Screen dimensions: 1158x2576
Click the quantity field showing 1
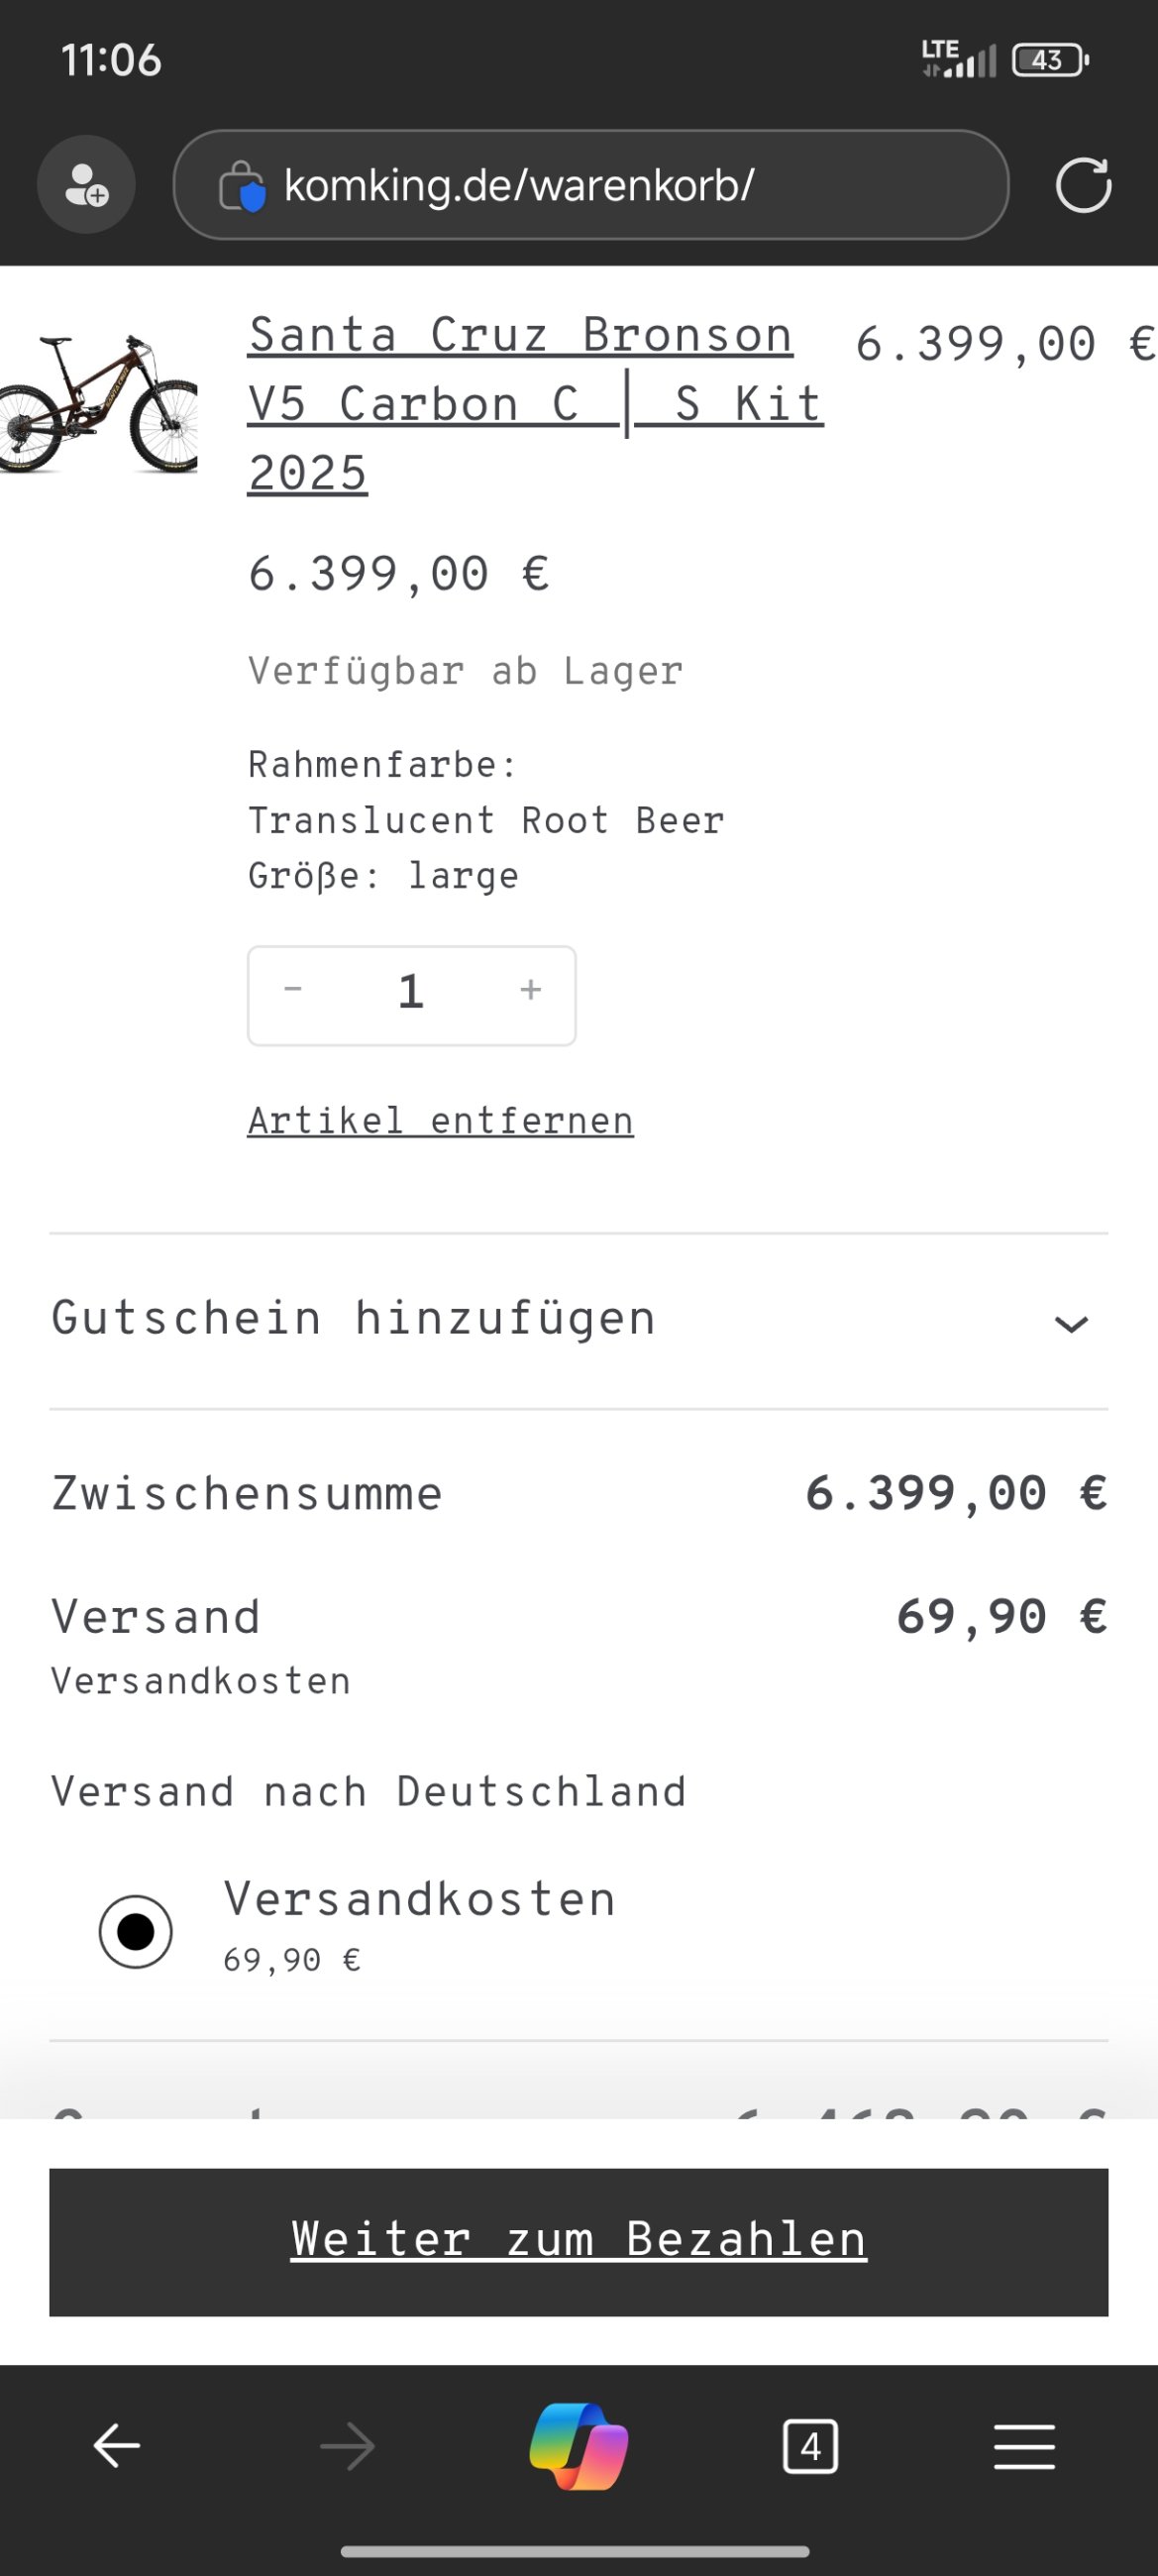point(411,993)
